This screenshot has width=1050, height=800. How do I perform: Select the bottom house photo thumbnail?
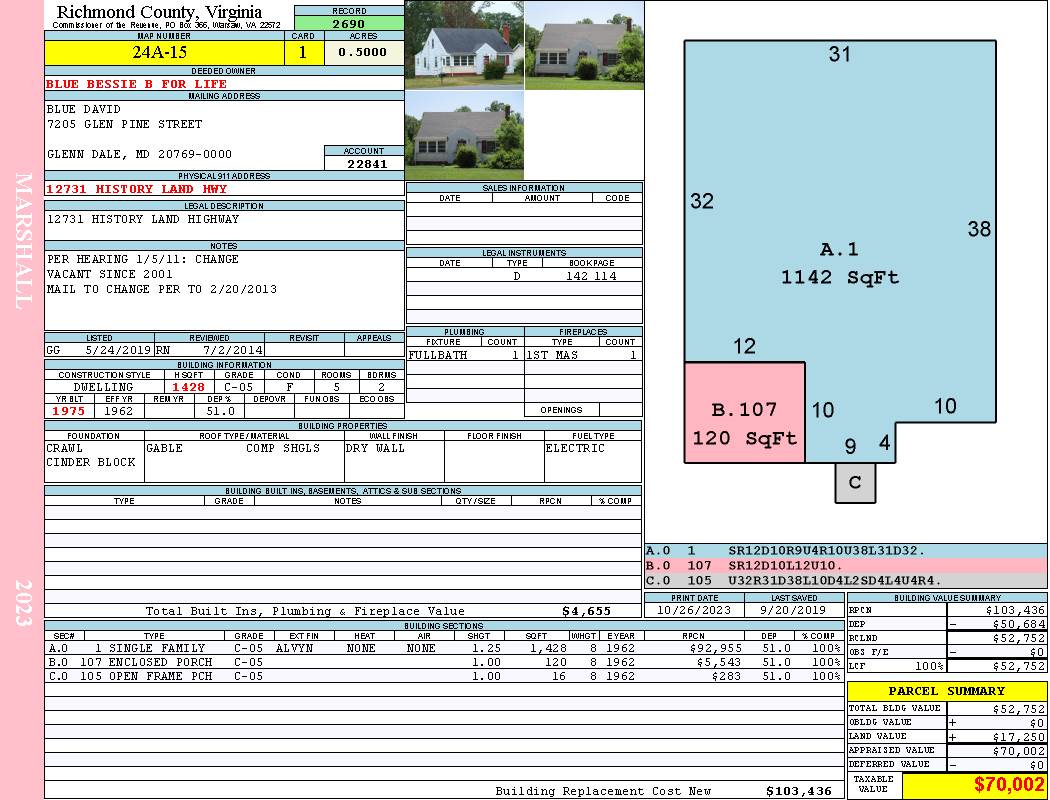[464, 135]
